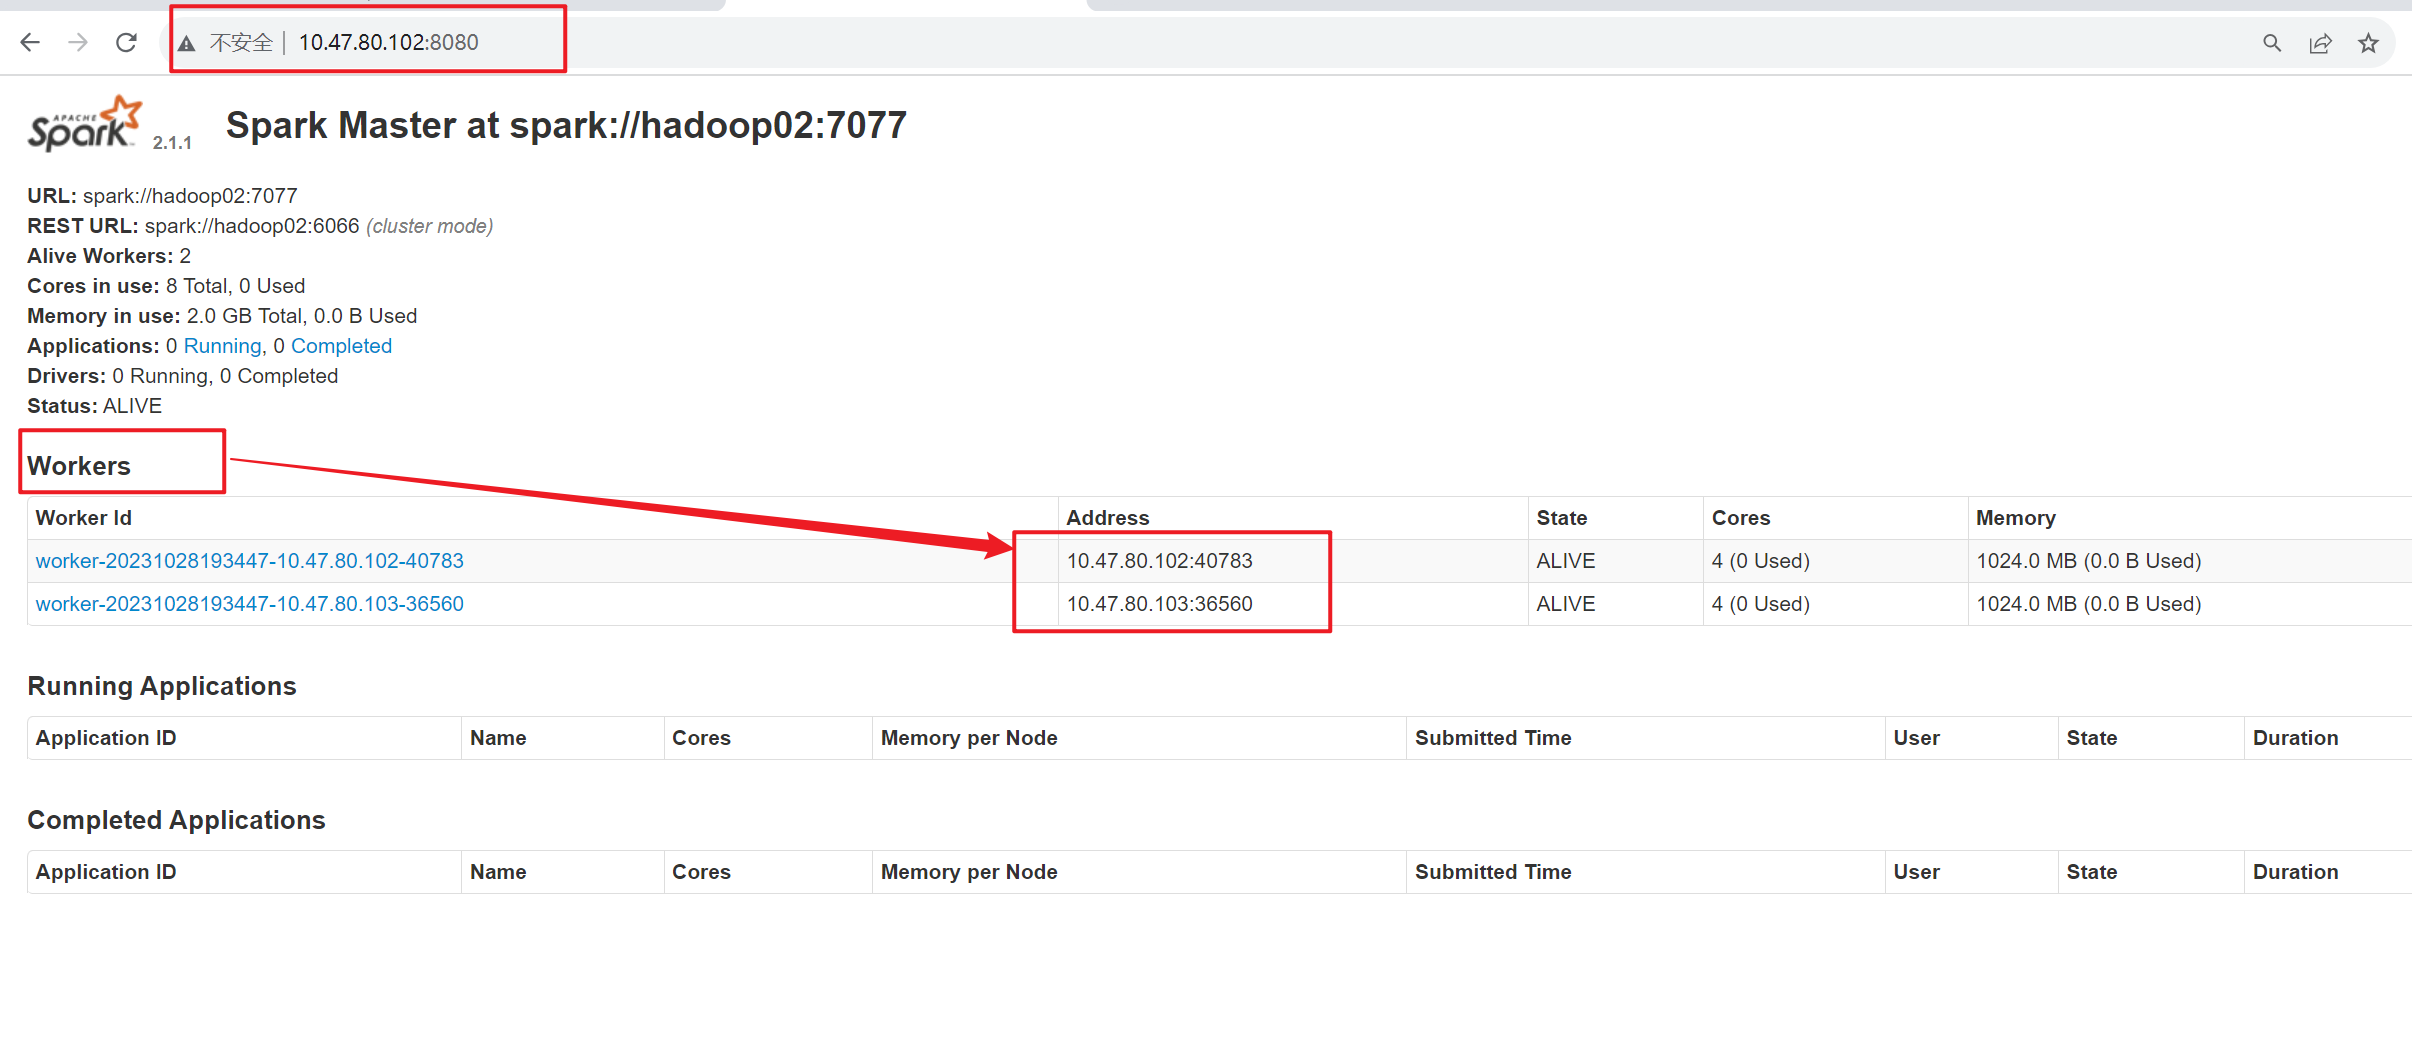The image size is (2412, 1049).
Task: Open the zoom magnifier icon in address bar
Action: coord(2272,43)
